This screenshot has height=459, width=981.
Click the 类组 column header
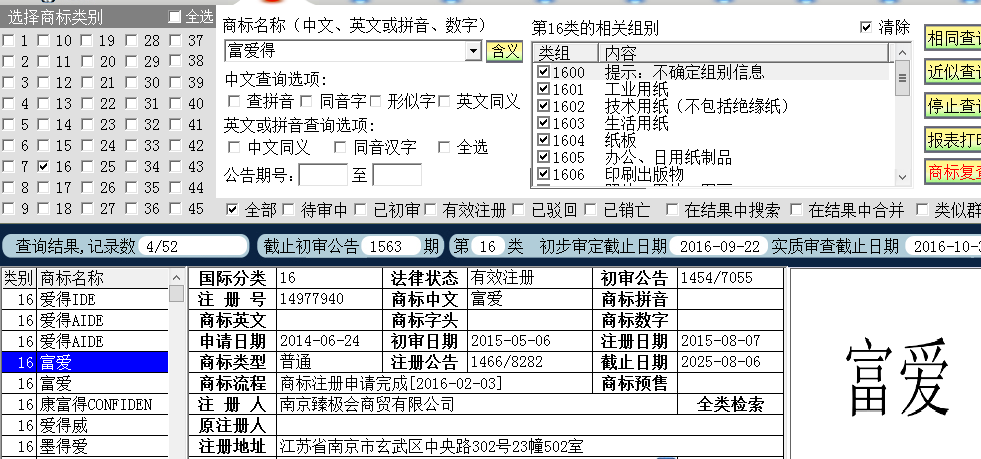pos(566,53)
